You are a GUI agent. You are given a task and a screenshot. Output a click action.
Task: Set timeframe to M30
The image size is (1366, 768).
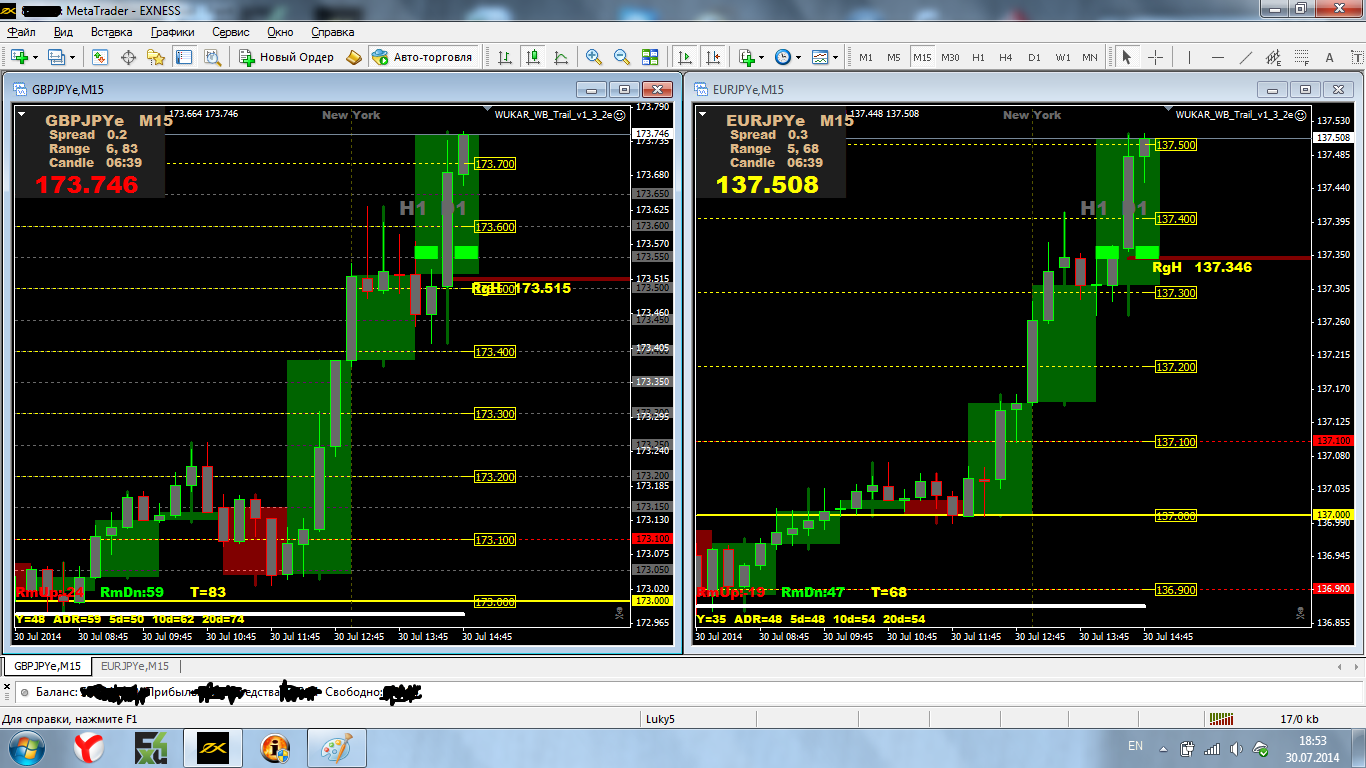(950, 57)
